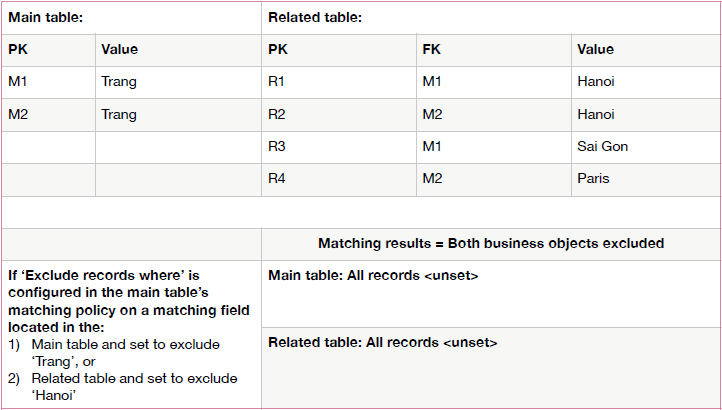The height and width of the screenshot is (410, 722).
Task: Click the Trang value in the M2 row
Action: 119,114
